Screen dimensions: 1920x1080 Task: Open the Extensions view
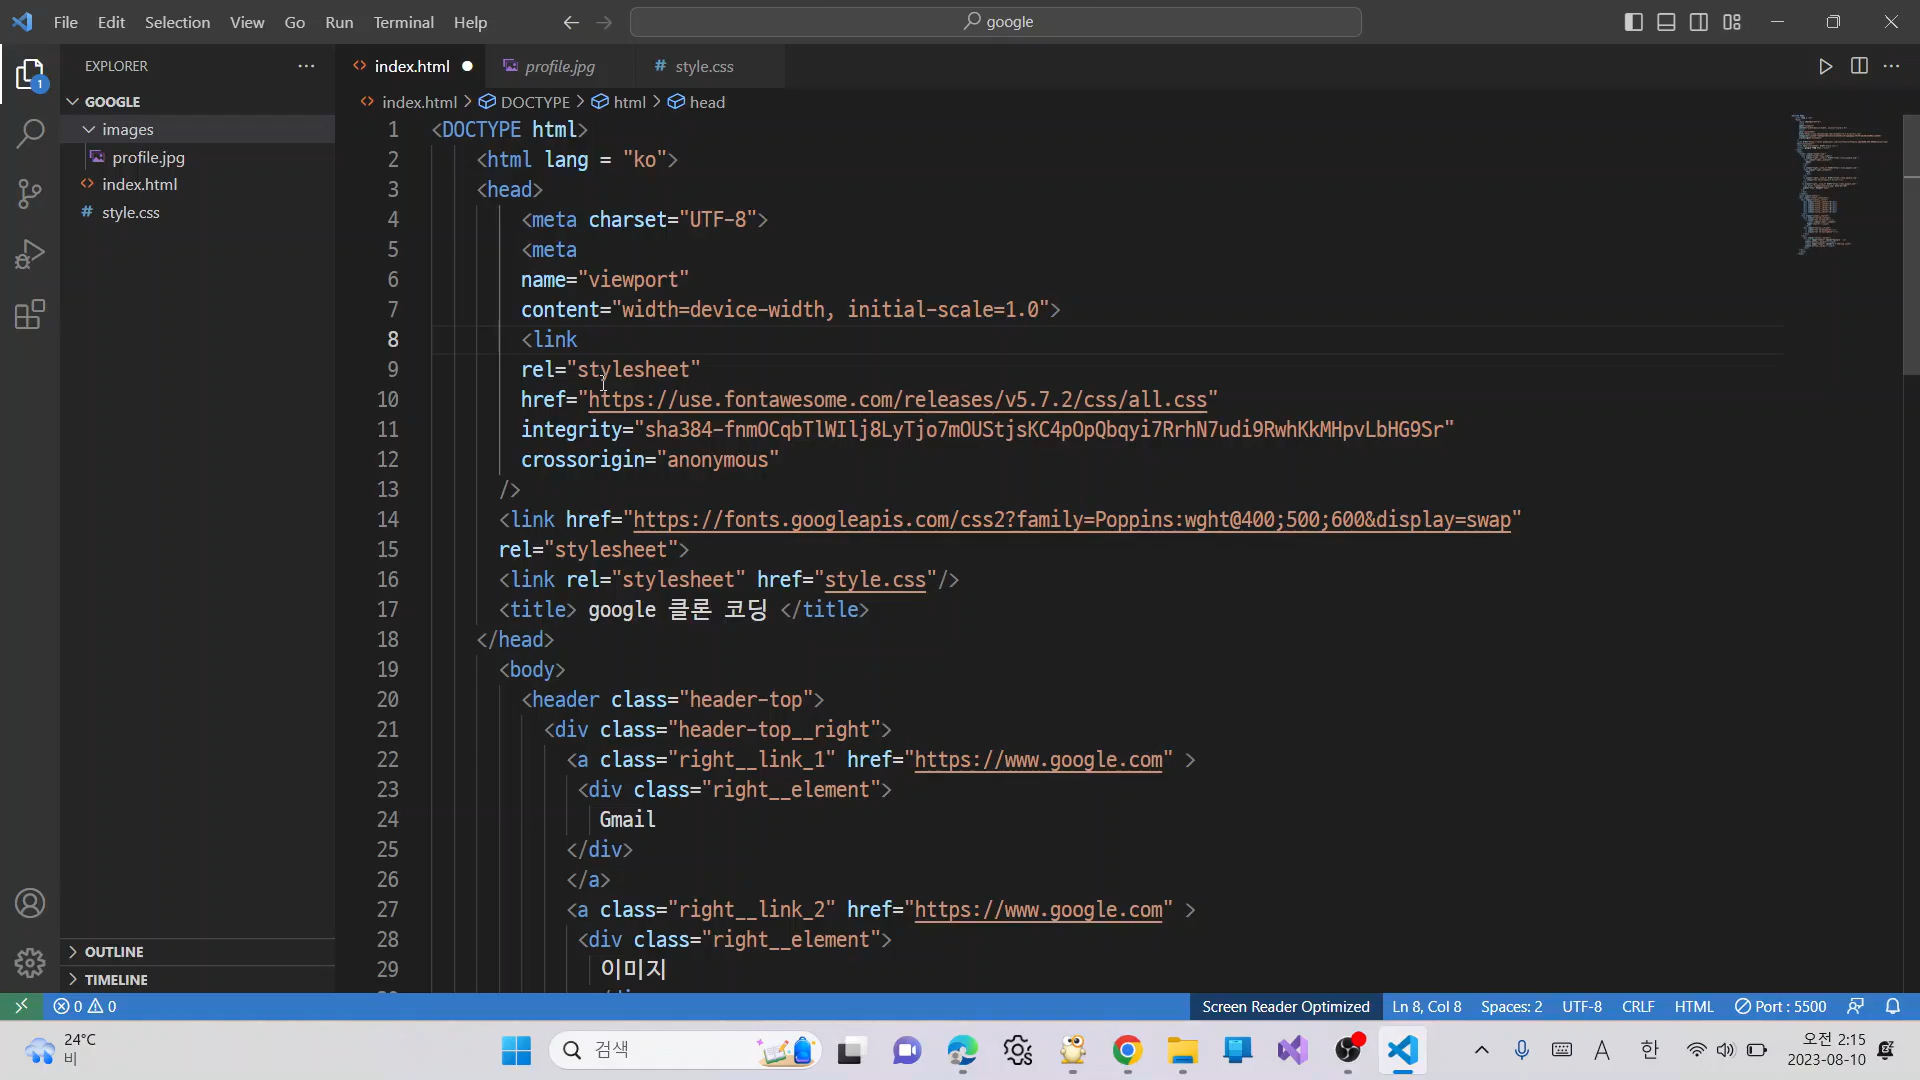30,315
